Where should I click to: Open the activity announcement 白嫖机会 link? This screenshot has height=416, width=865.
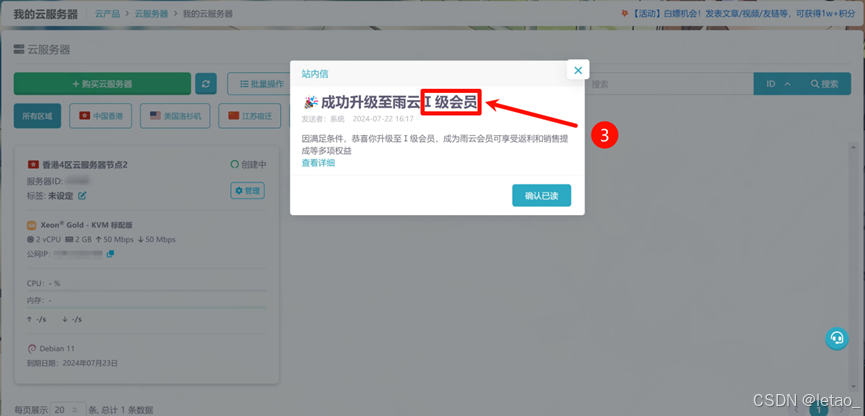[739, 13]
